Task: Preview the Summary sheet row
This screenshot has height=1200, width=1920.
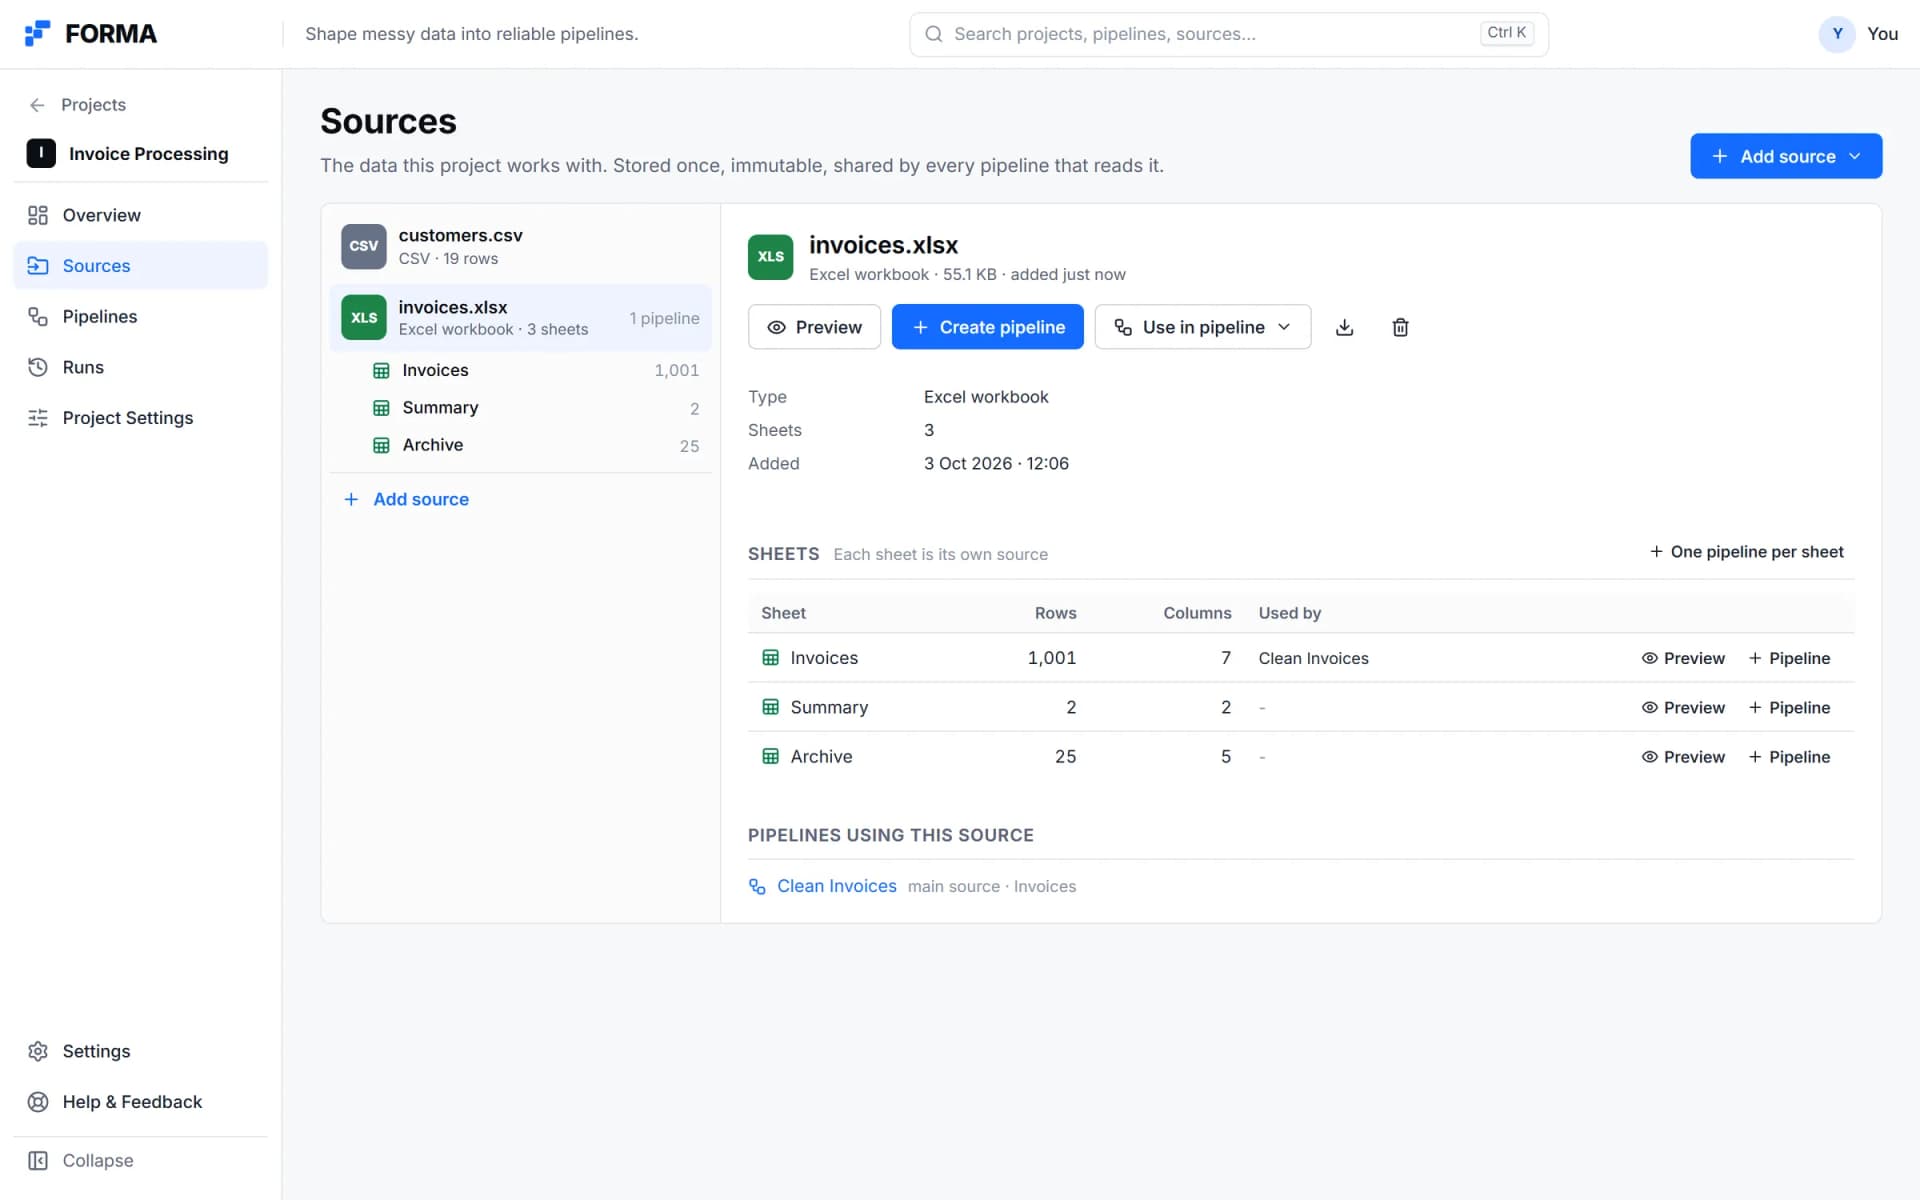Action: [x=1683, y=708]
